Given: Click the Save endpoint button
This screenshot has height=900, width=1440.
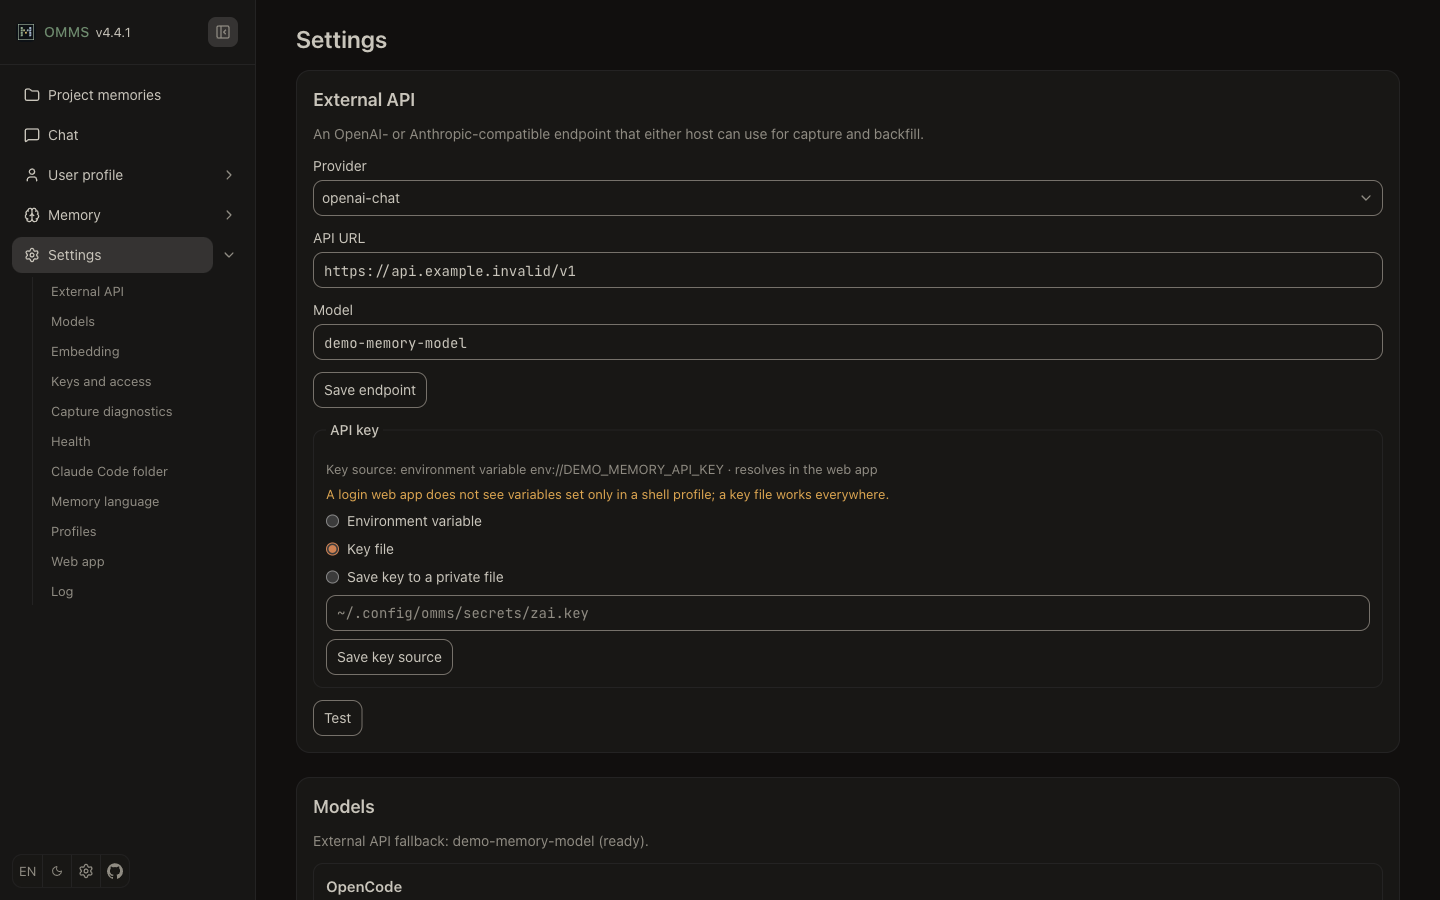Looking at the screenshot, I should 370,390.
